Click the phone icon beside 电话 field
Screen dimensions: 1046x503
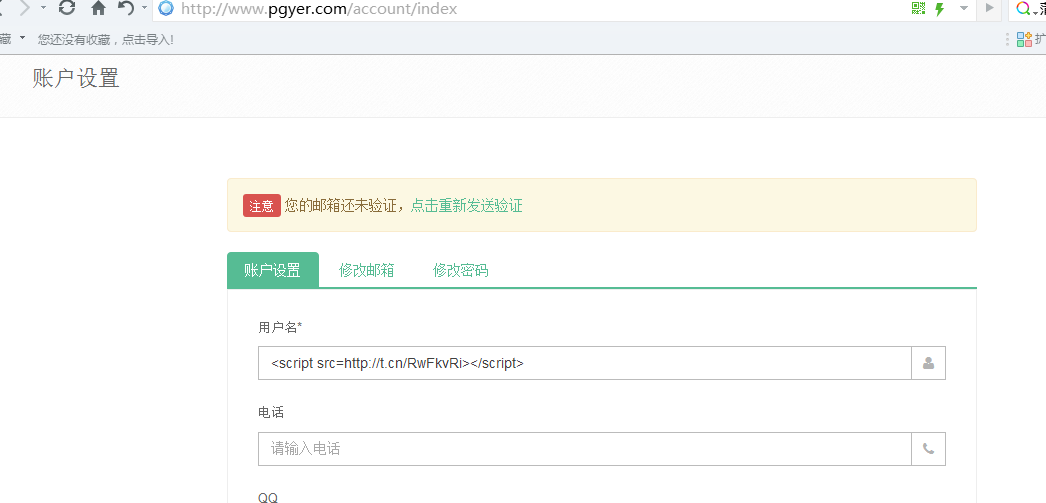929,449
